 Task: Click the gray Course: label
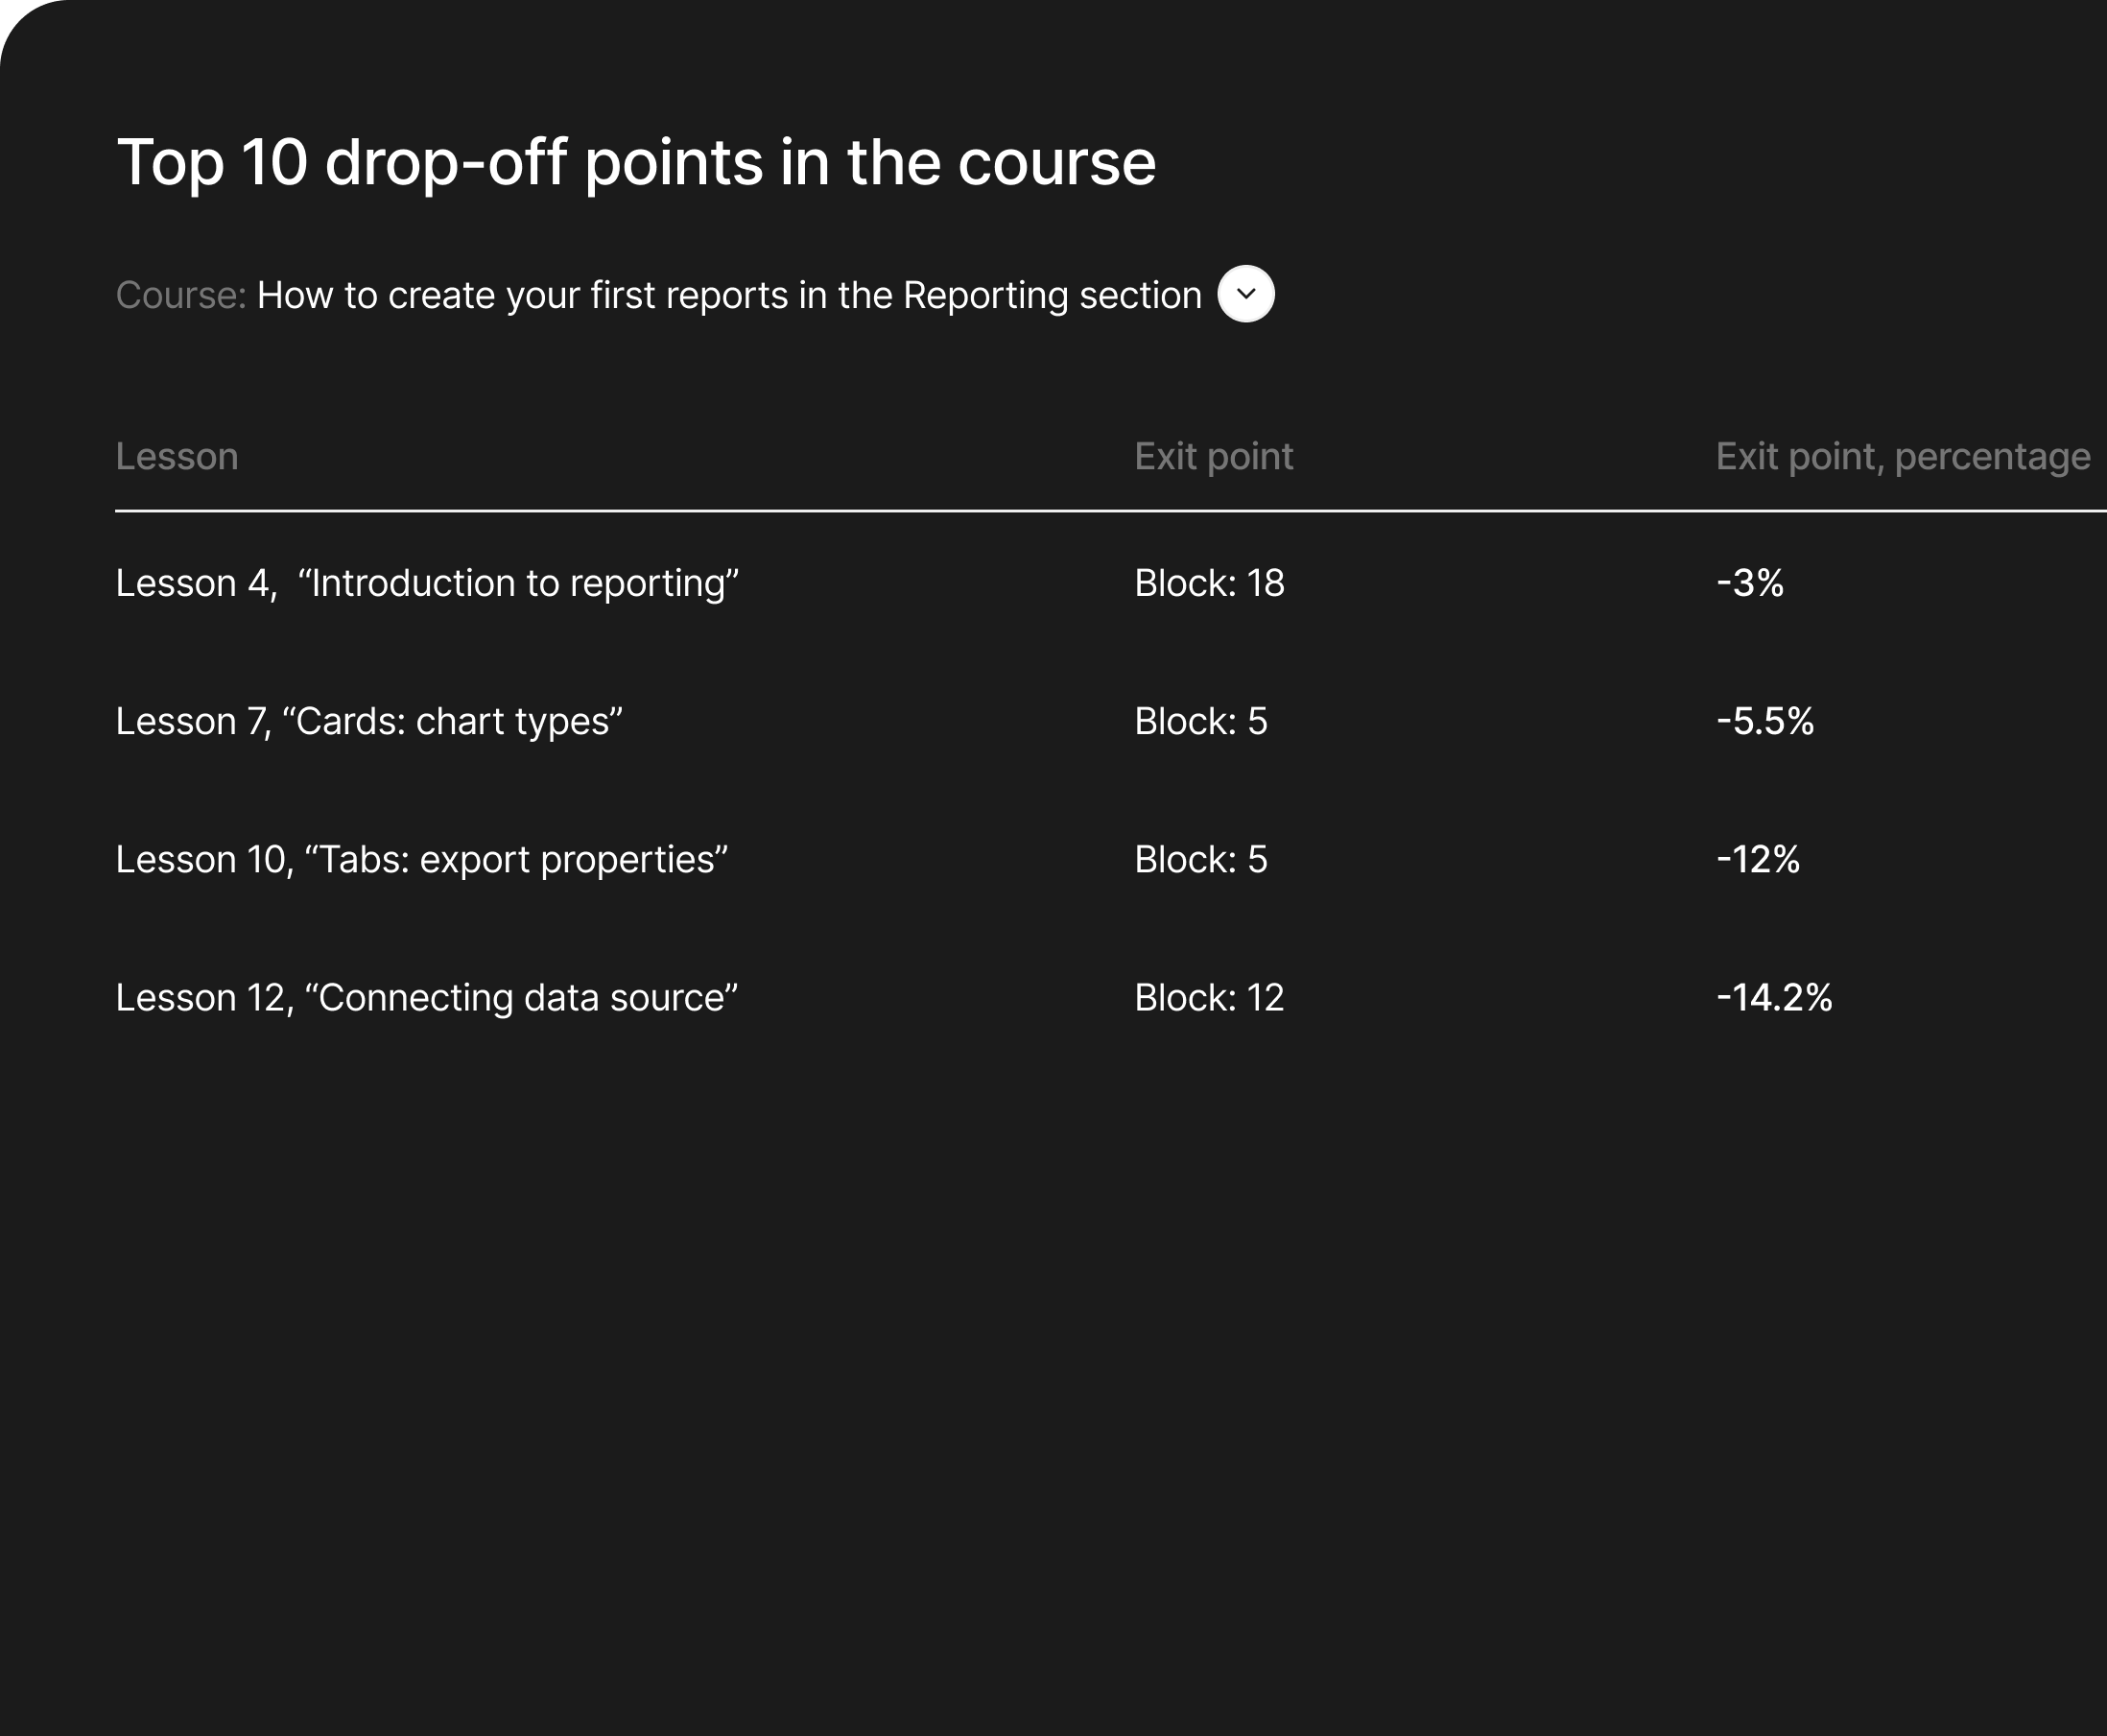coord(180,296)
